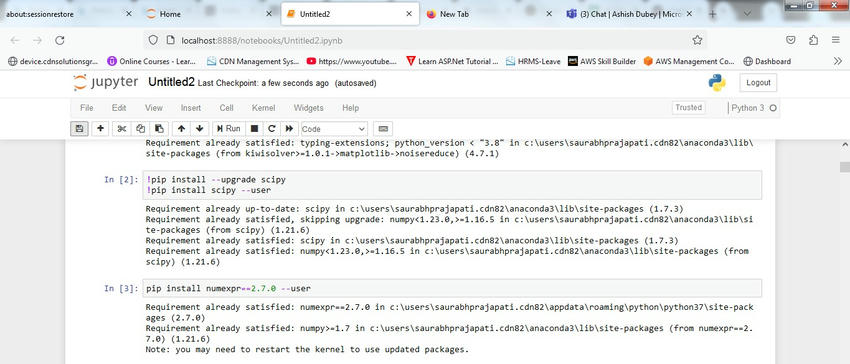Interrupt the kernel with stop icon
This screenshot has width=850, height=364.
[x=254, y=129]
